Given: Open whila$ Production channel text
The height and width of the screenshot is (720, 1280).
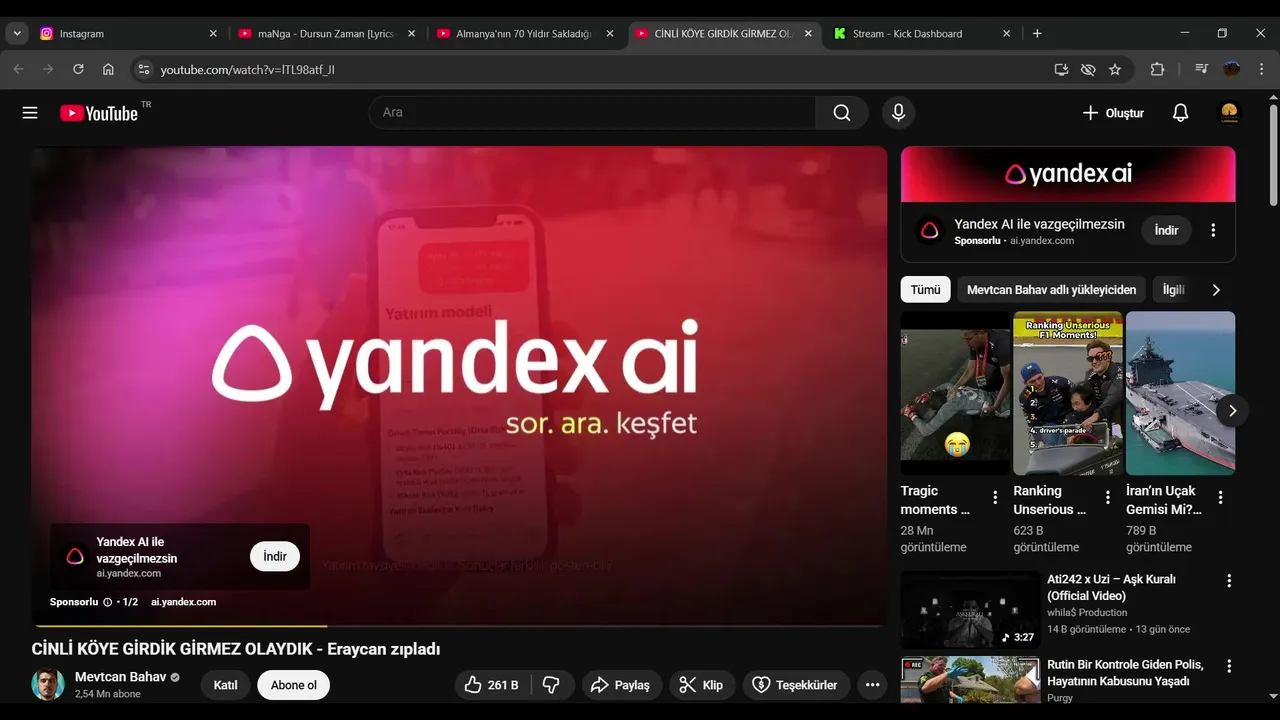Looking at the screenshot, I should (1087, 612).
